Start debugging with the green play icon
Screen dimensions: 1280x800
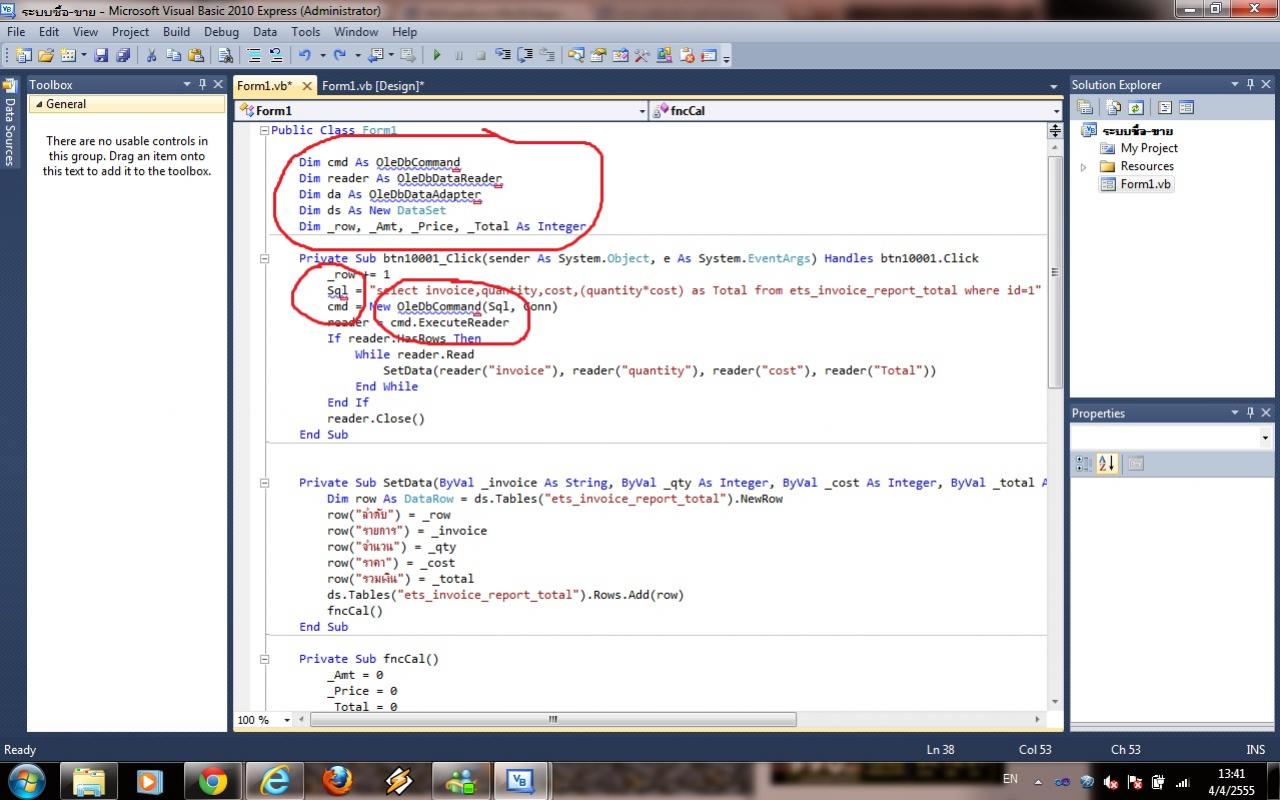click(x=437, y=56)
